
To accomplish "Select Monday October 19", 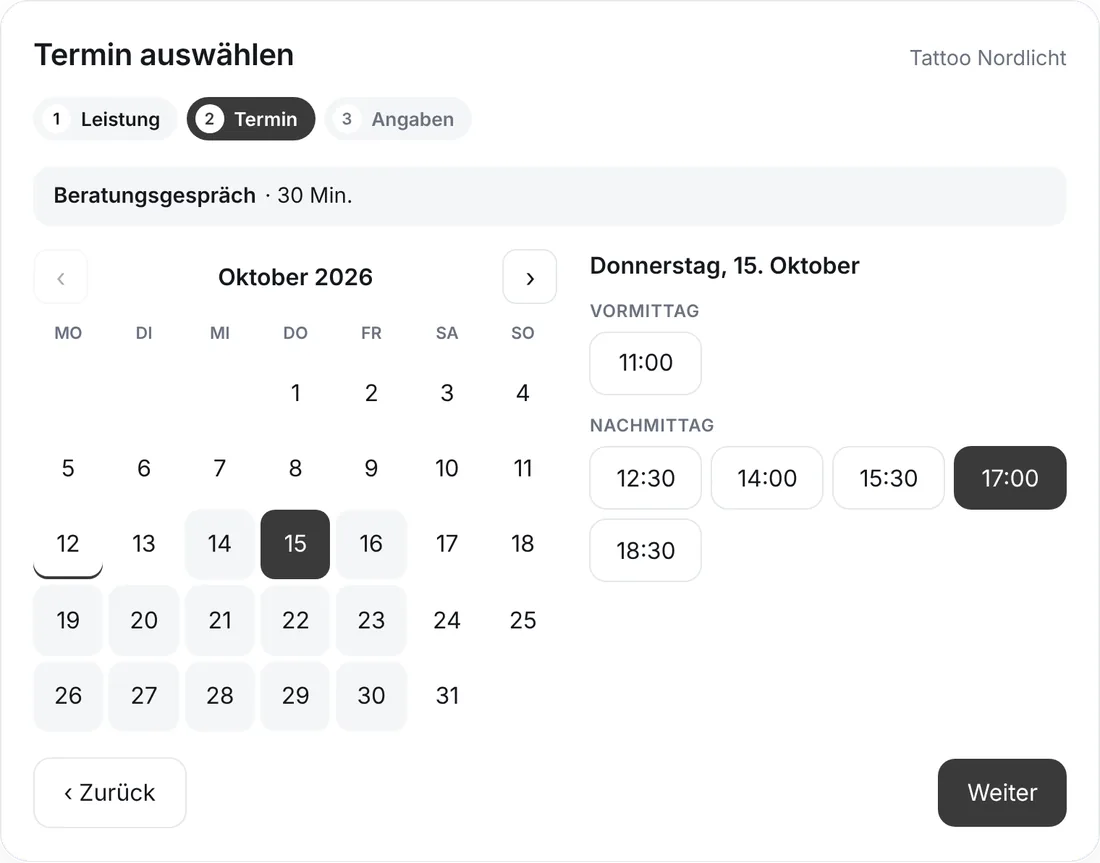I will pos(68,620).
